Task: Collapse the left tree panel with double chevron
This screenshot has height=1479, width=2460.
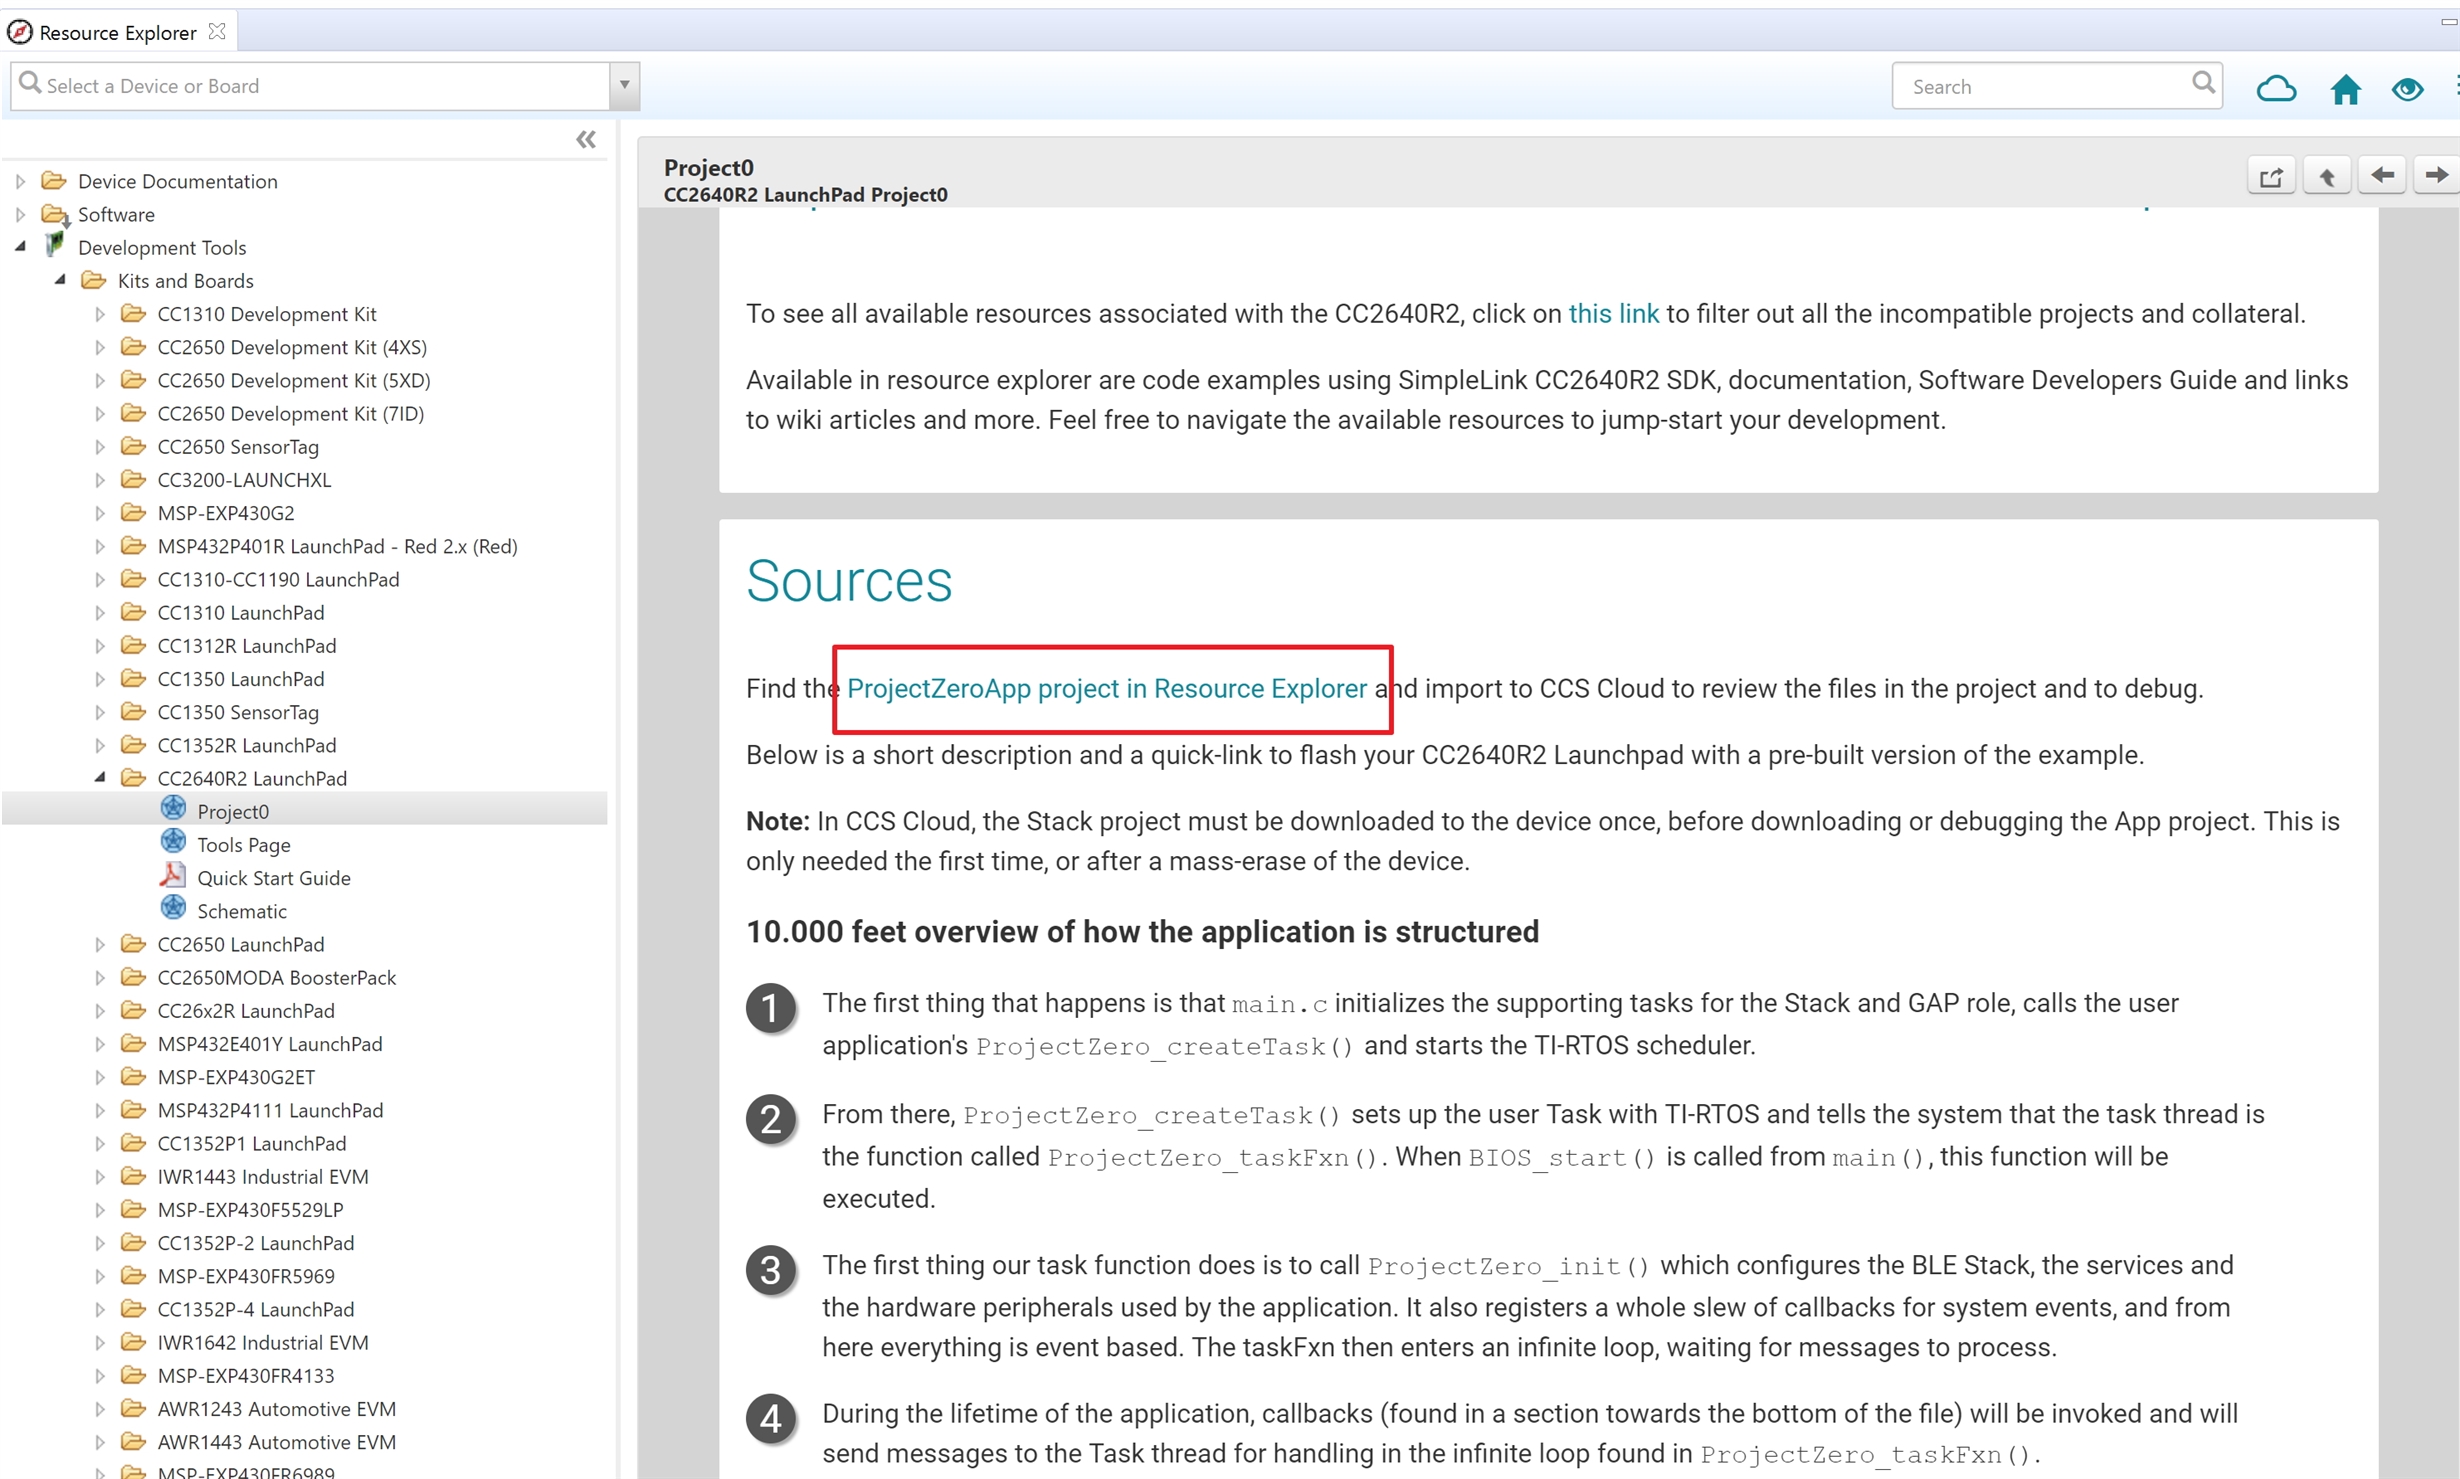Action: click(585, 139)
